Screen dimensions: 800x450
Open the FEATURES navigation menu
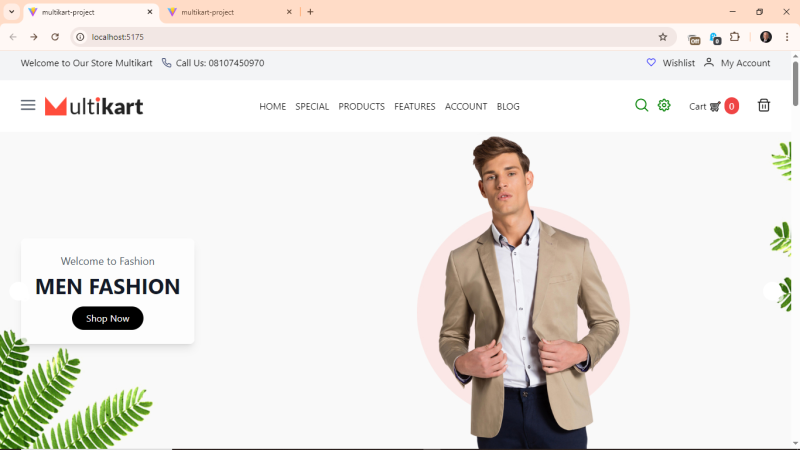pyautogui.click(x=414, y=106)
